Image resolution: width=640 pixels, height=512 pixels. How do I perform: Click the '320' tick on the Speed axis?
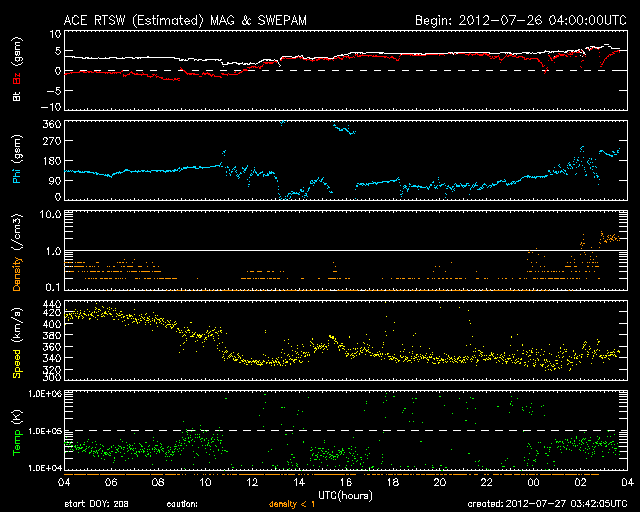(x=52, y=370)
